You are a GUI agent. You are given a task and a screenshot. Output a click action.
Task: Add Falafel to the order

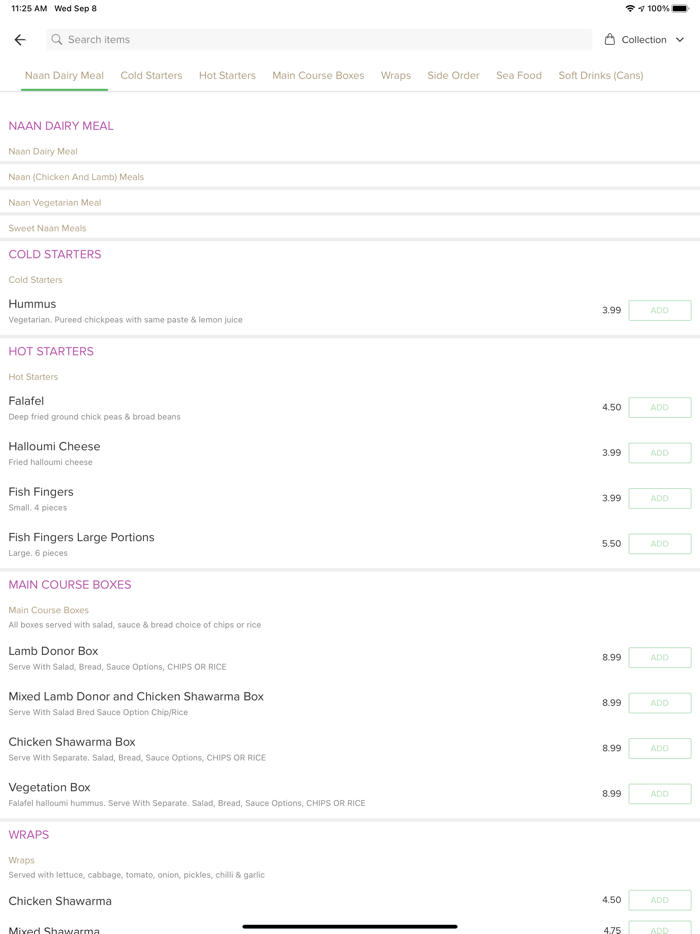point(659,408)
